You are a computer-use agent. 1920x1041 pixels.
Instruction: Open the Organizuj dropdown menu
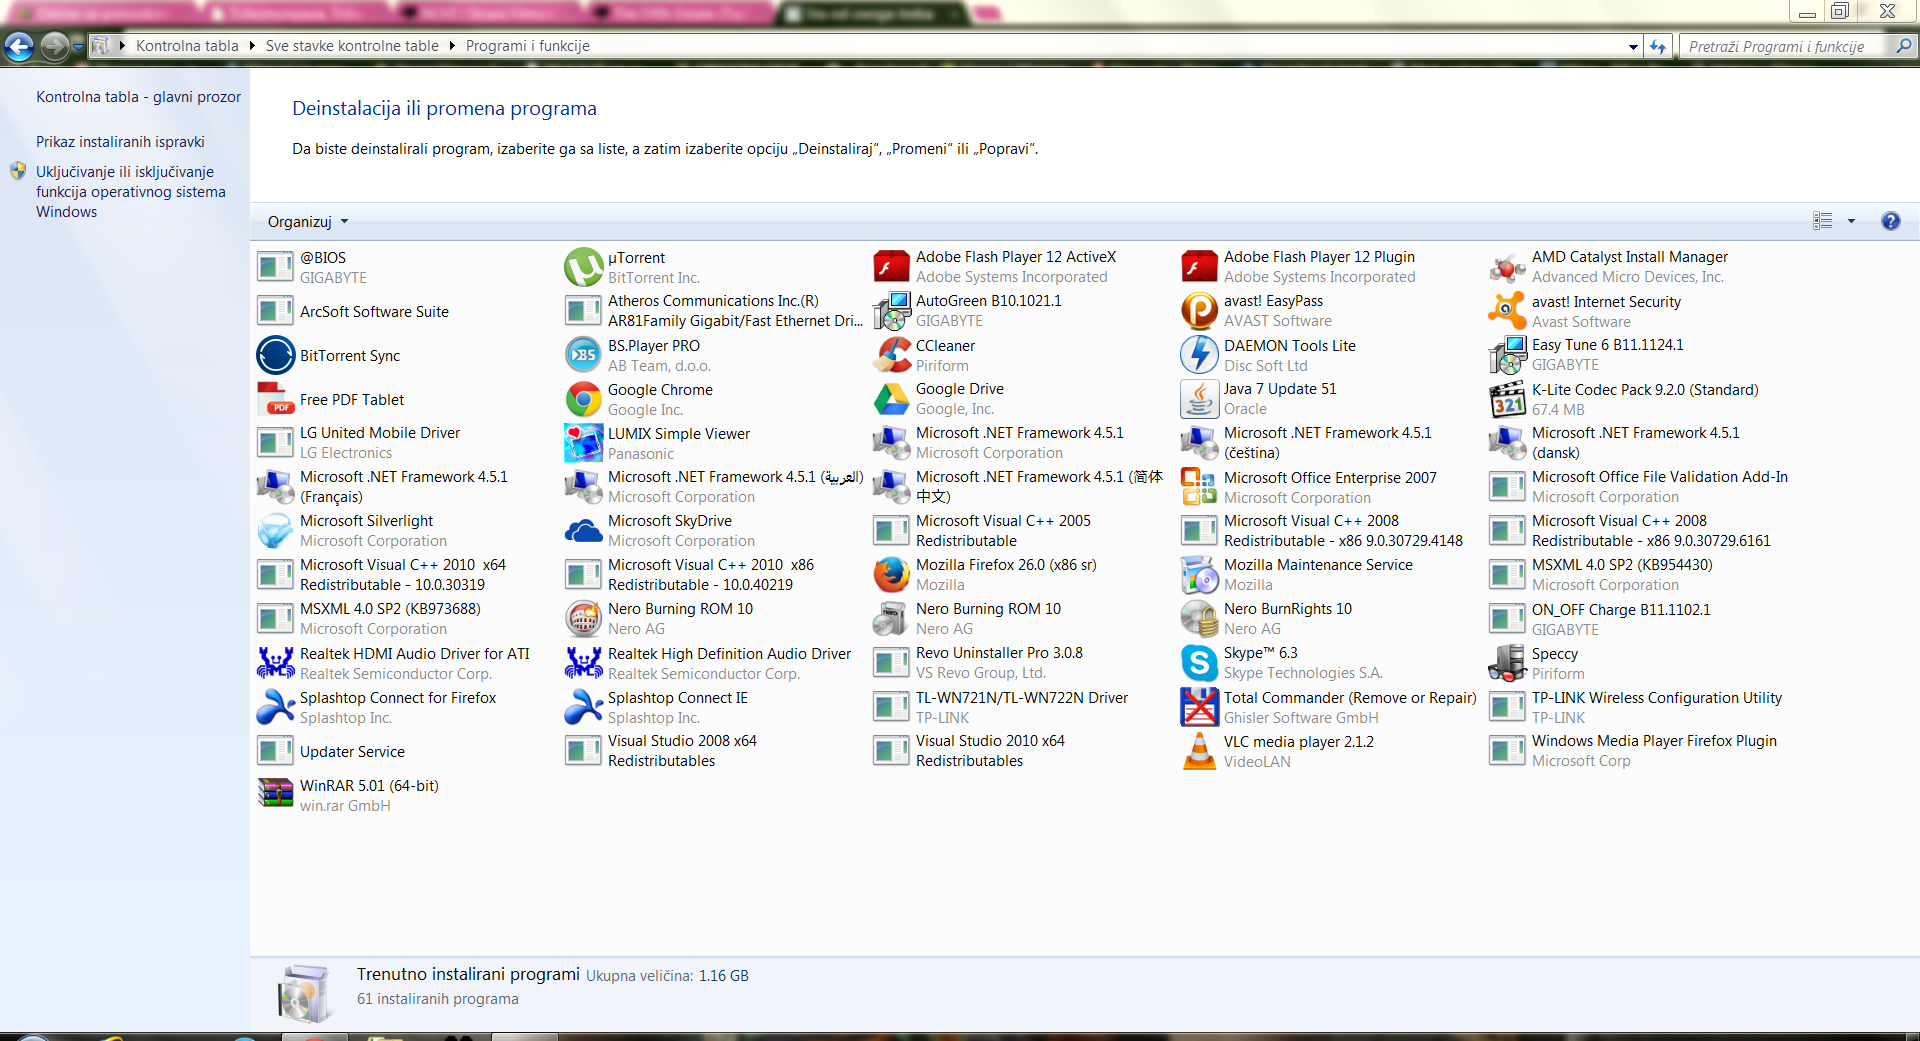coord(308,222)
